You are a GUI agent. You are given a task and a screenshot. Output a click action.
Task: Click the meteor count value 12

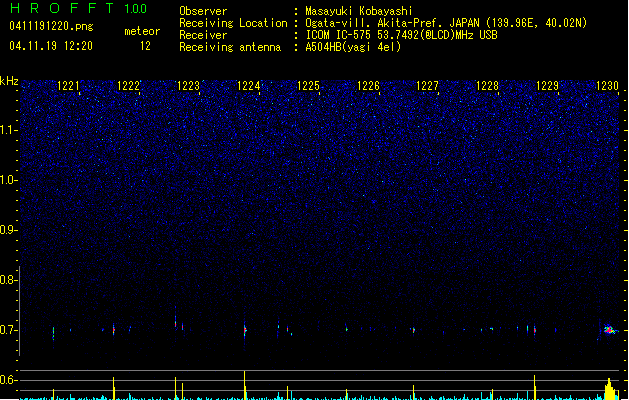[x=145, y=46]
